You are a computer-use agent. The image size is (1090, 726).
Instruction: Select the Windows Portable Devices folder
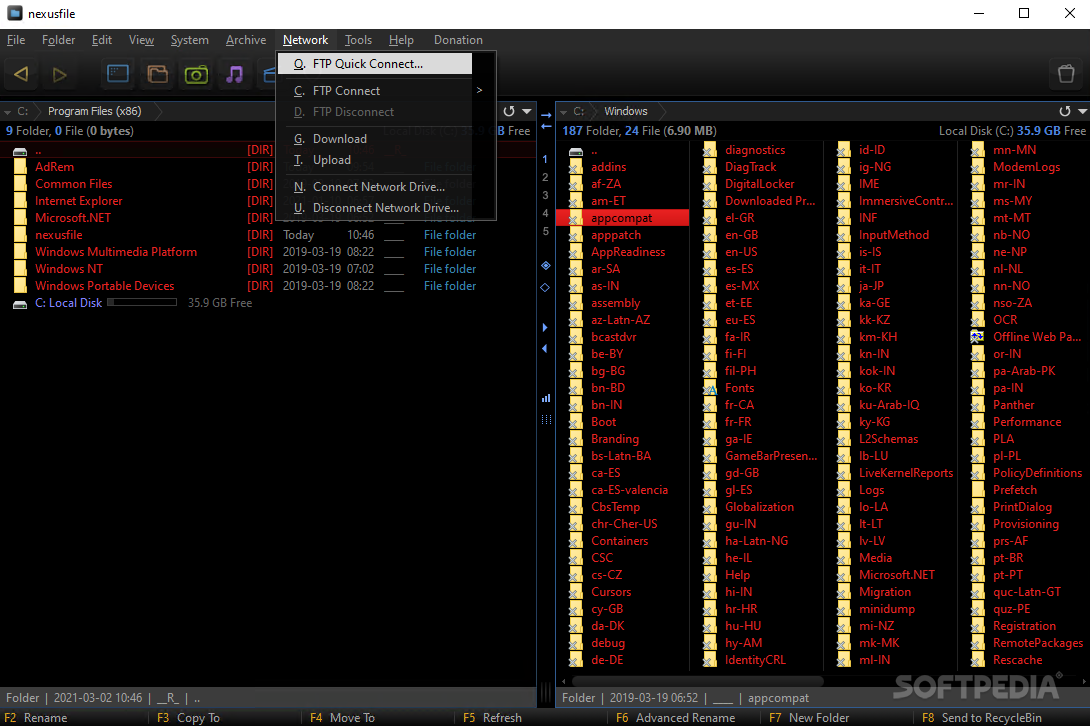pyautogui.click(x=104, y=286)
